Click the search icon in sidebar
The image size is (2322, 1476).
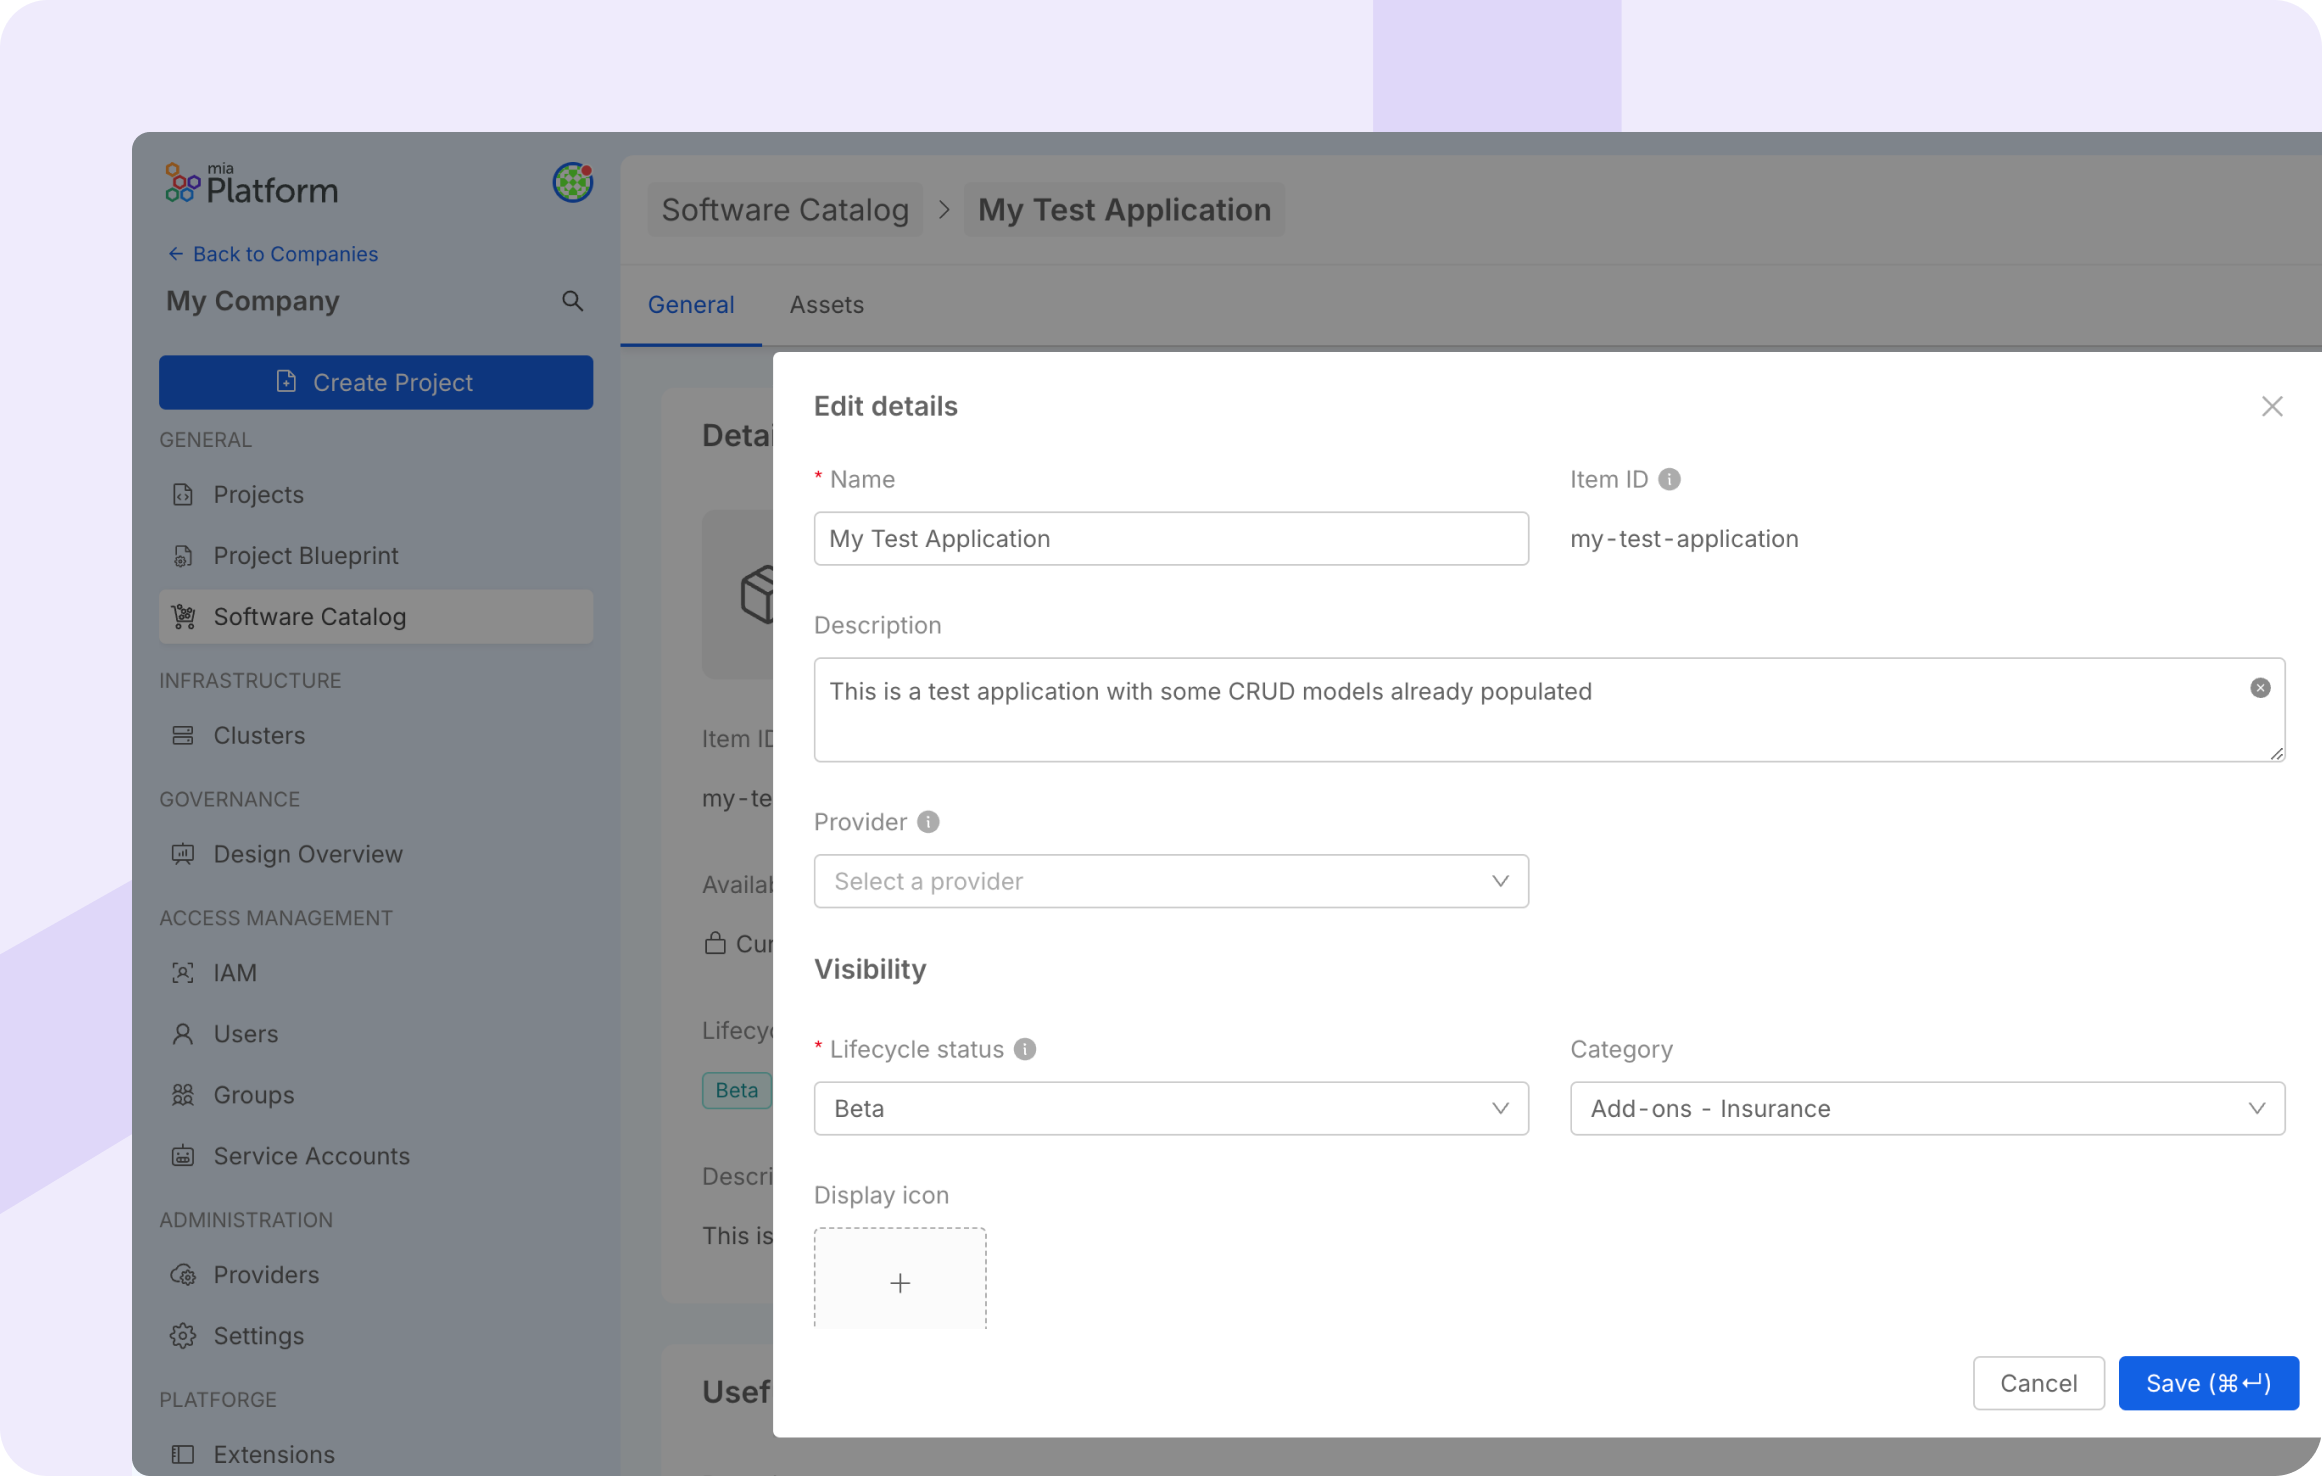[x=574, y=300]
